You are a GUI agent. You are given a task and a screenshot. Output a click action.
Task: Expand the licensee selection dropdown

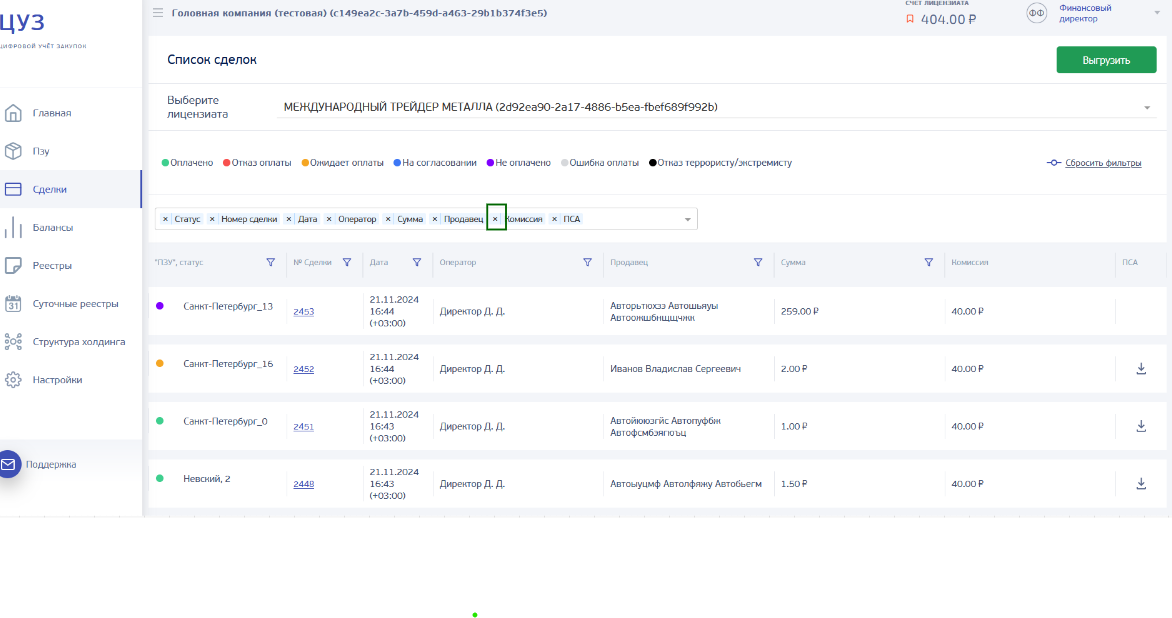click(x=1146, y=108)
